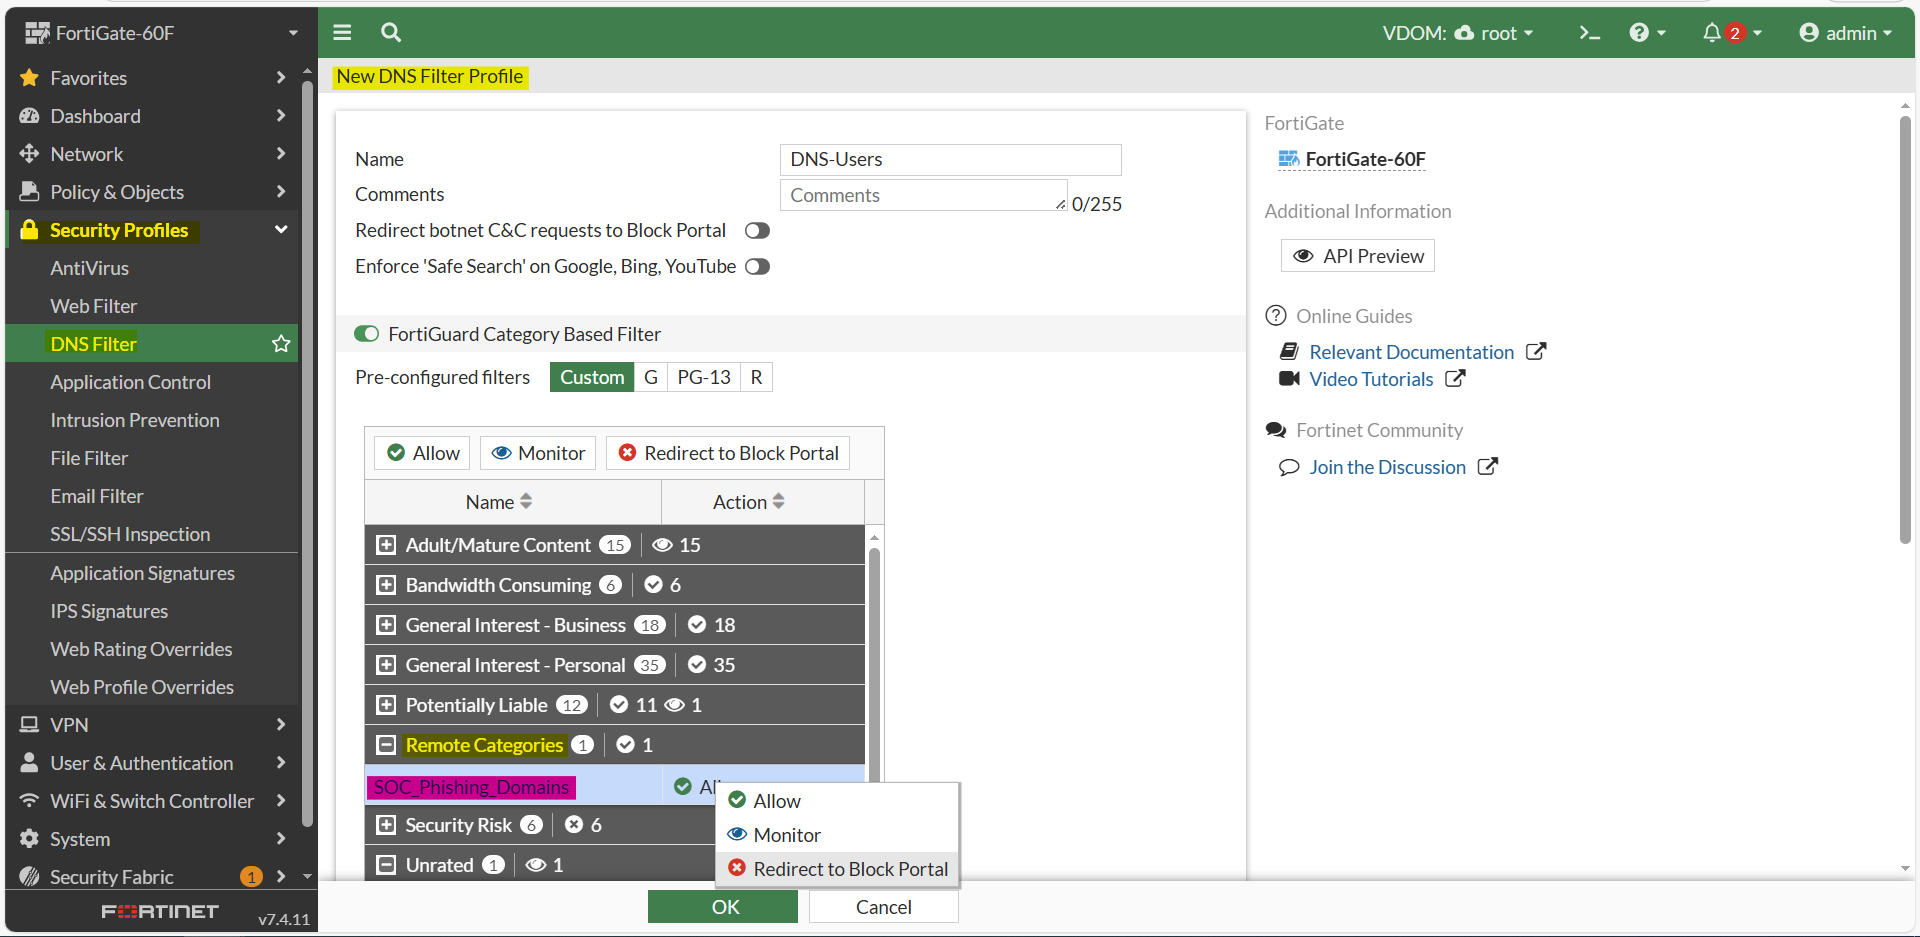Click the Security Fabric orange warning badge
1920x937 pixels.
click(x=251, y=877)
